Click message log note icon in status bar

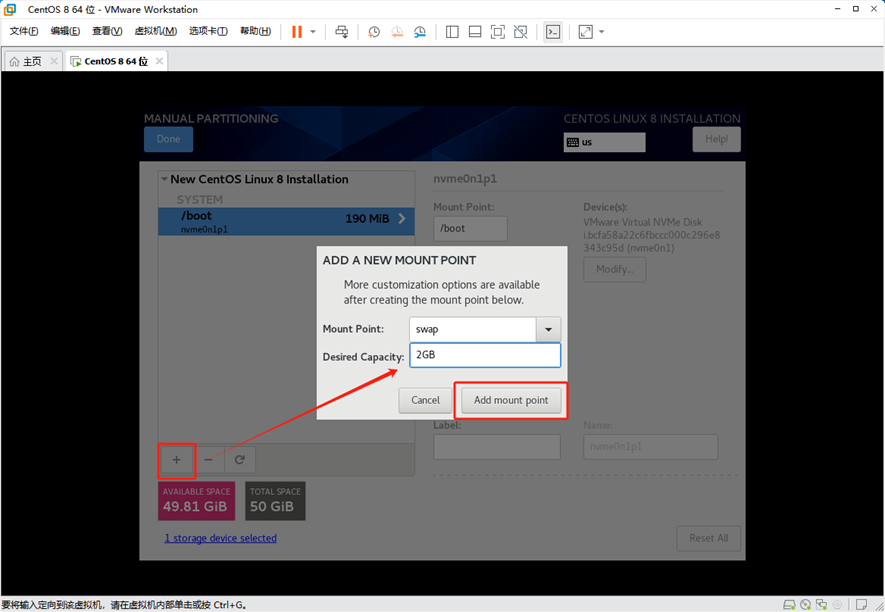pyautogui.click(x=861, y=605)
